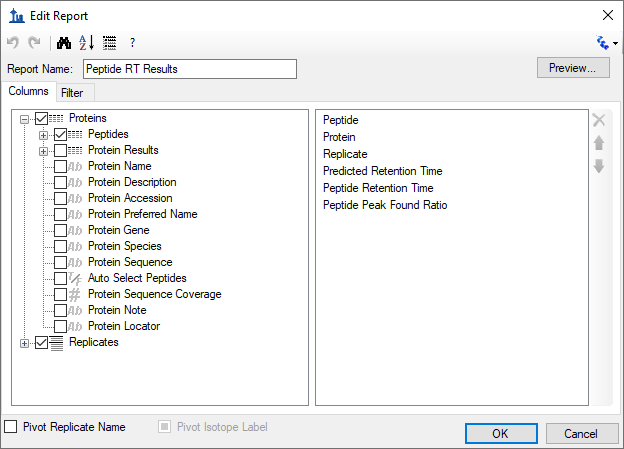The width and height of the screenshot is (624, 449).
Task: Click the X remove column icon
Action: [x=599, y=120]
